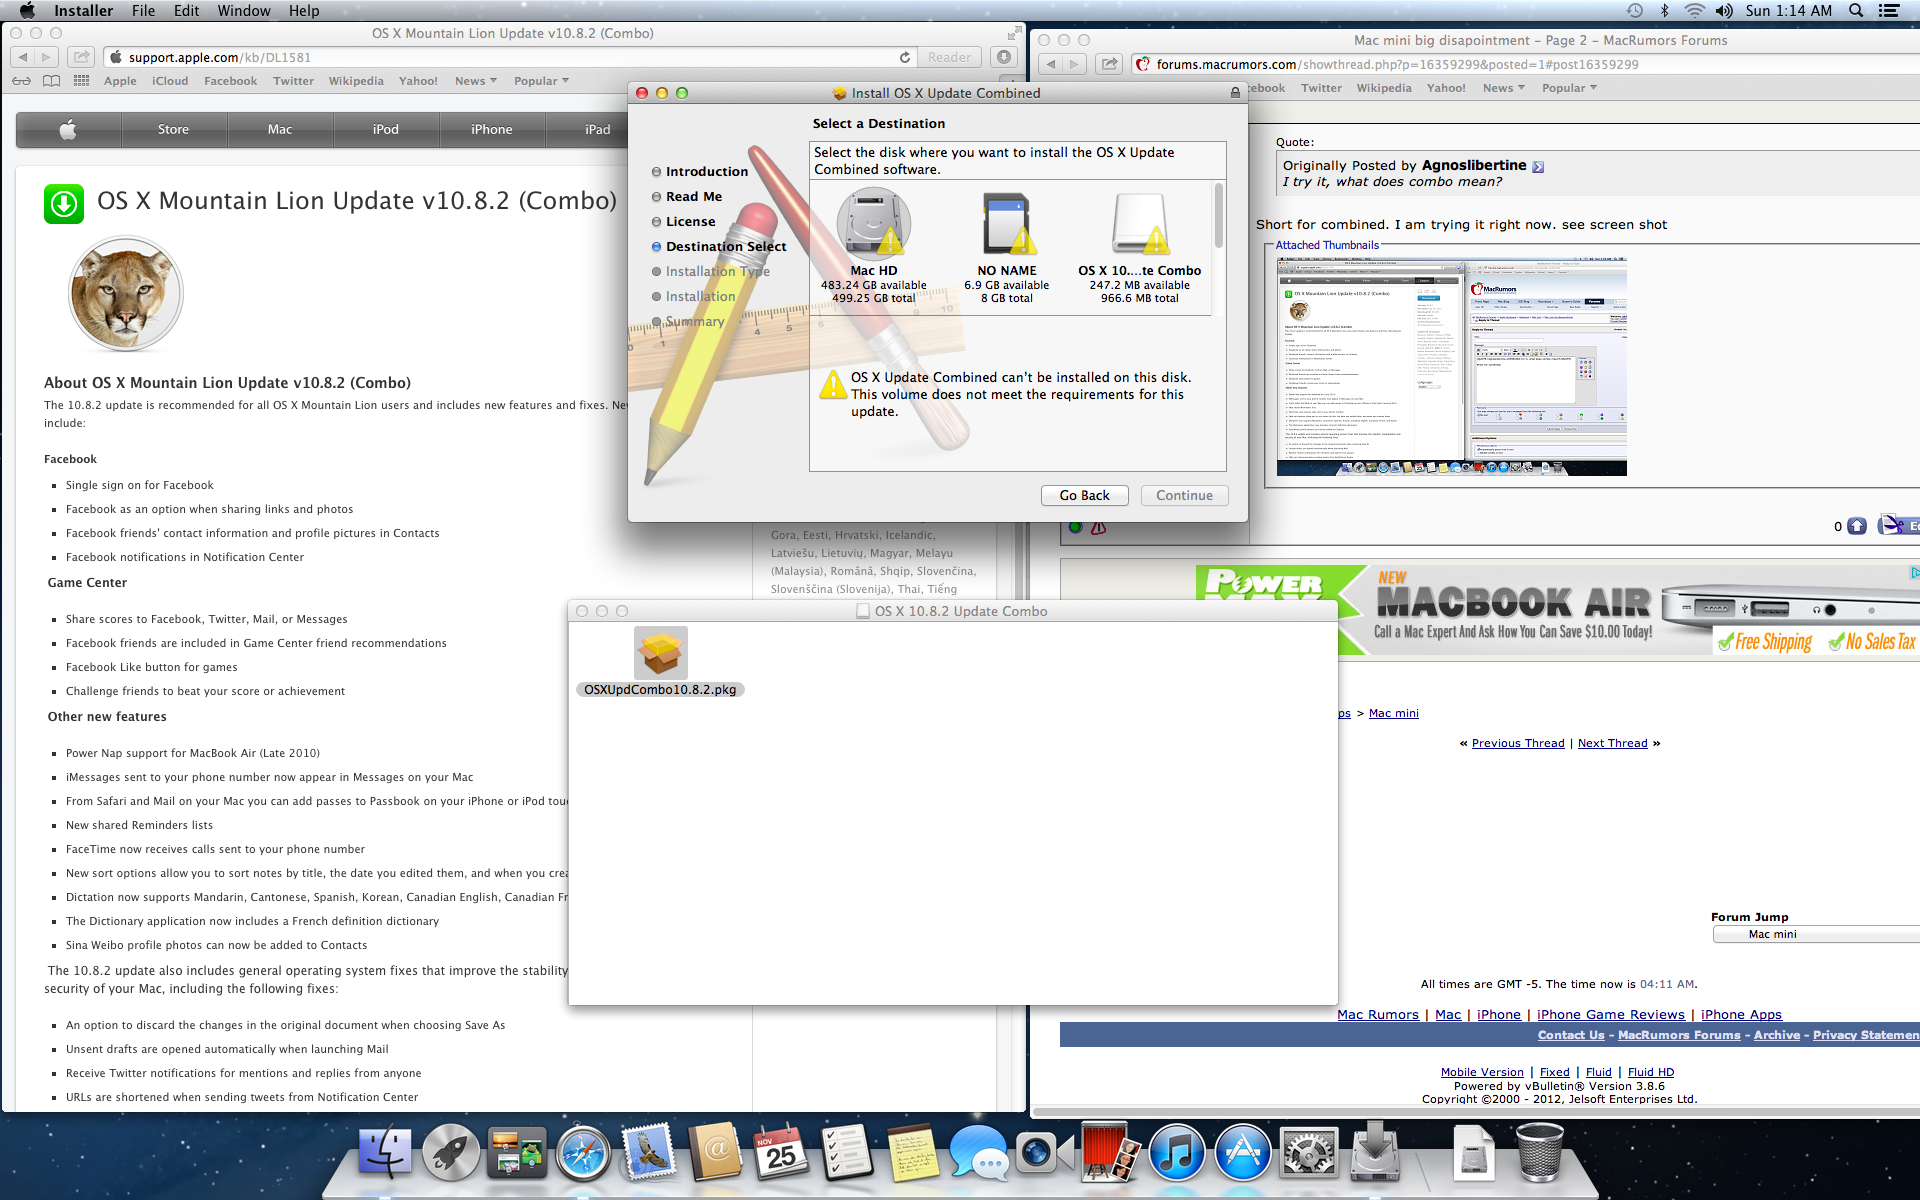This screenshot has width=1920, height=1200.
Task: Click Safari reload page icon
Action: [x=904, y=58]
